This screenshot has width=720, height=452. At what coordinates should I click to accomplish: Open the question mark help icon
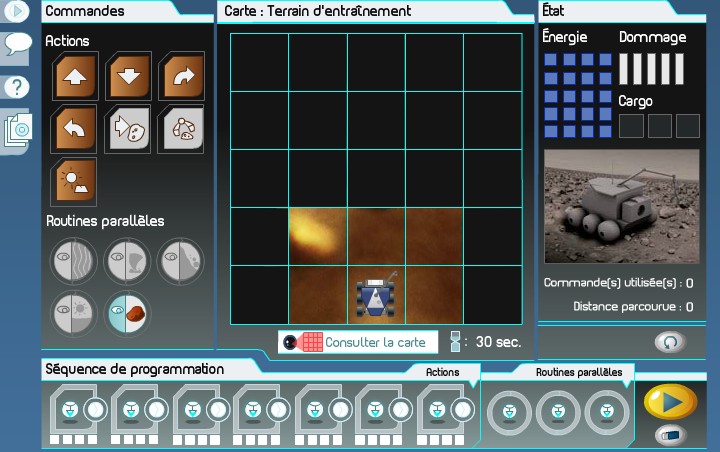click(17, 87)
